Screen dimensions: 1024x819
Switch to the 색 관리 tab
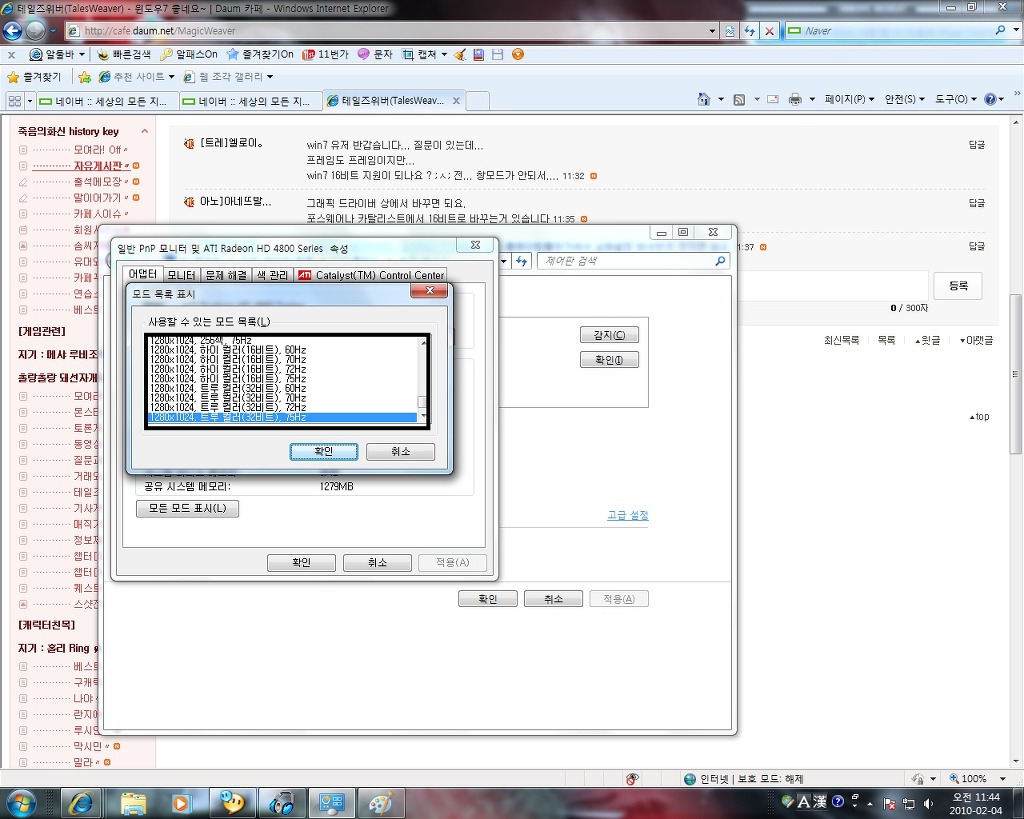(272, 276)
